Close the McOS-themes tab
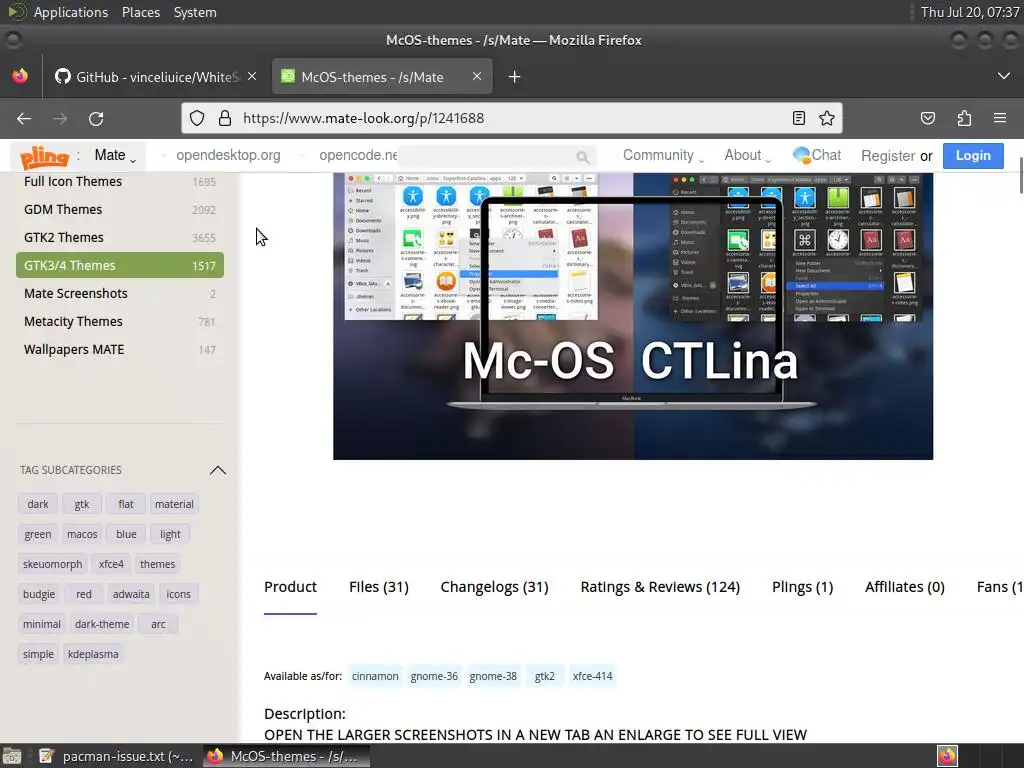The height and width of the screenshot is (768, 1024). click(x=477, y=76)
